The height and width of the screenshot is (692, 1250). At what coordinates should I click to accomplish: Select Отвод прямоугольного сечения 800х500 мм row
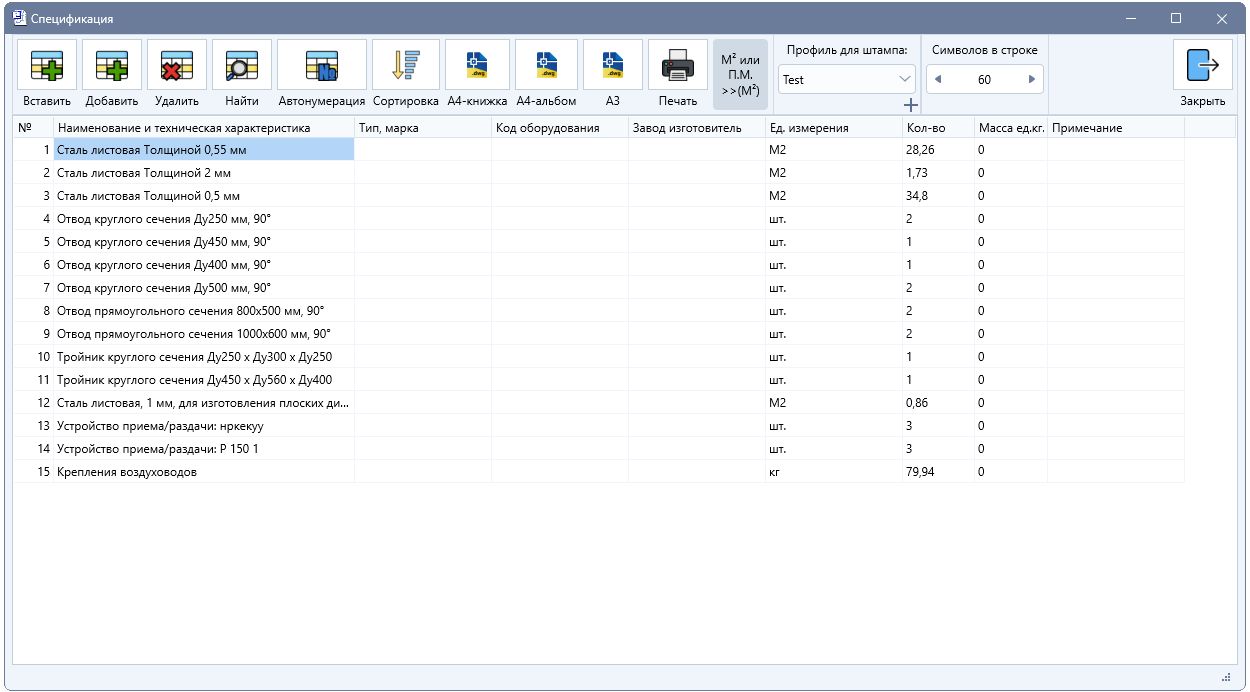pos(598,311)
